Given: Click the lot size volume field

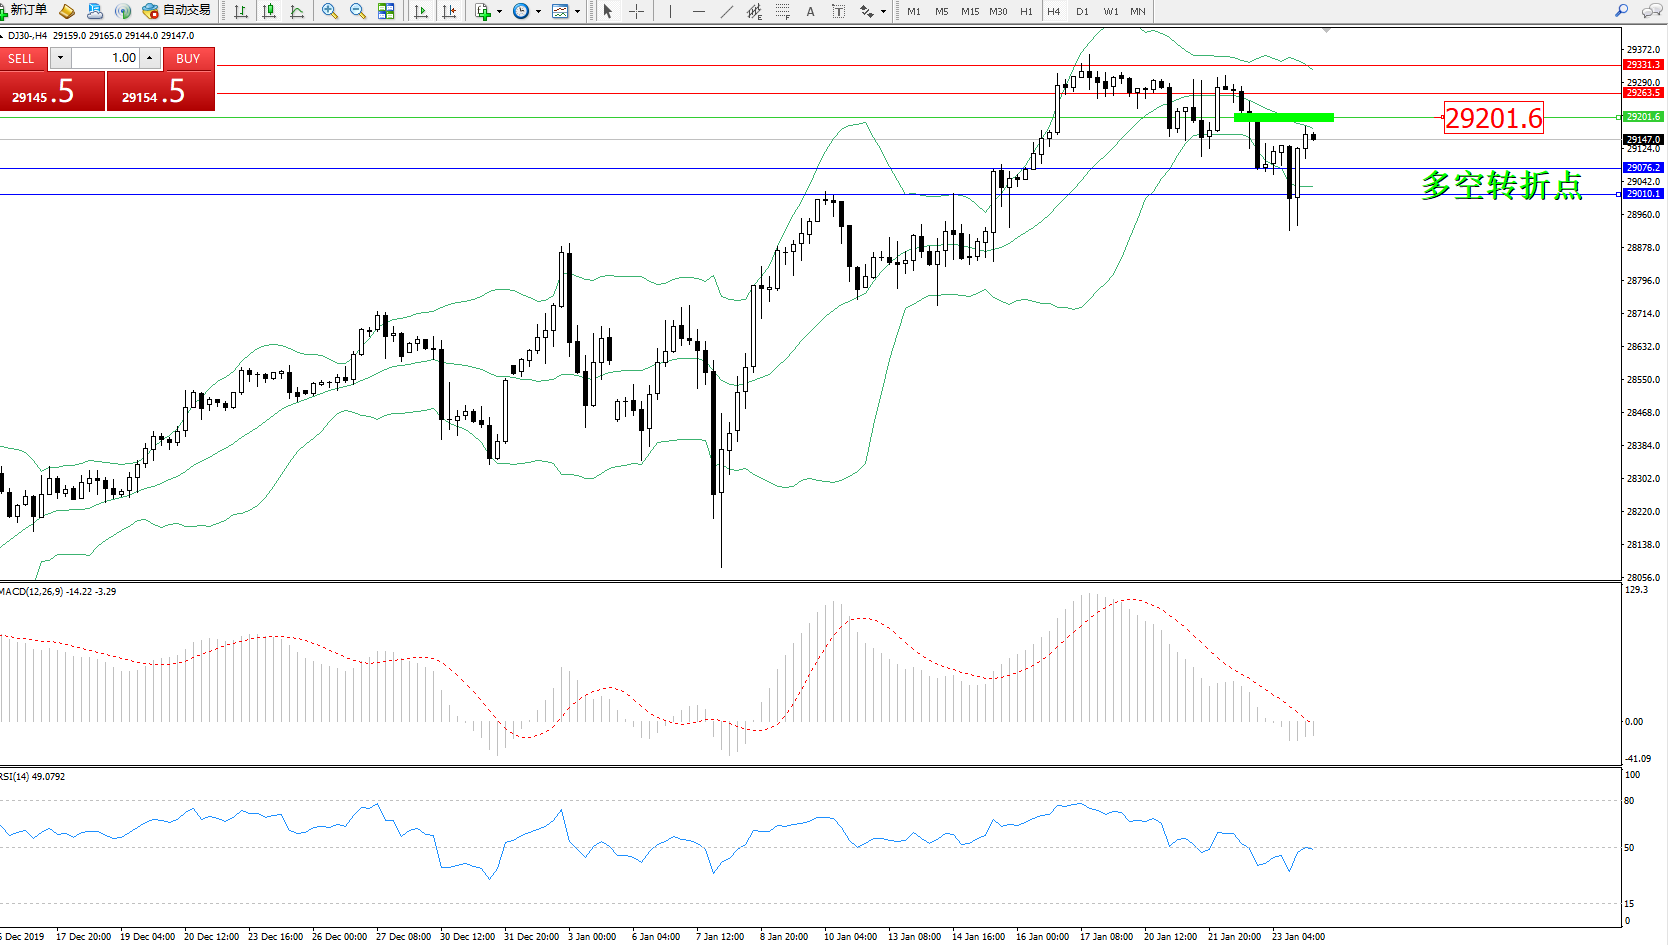Looking at the screenshot, I should (x=106, y=58).
